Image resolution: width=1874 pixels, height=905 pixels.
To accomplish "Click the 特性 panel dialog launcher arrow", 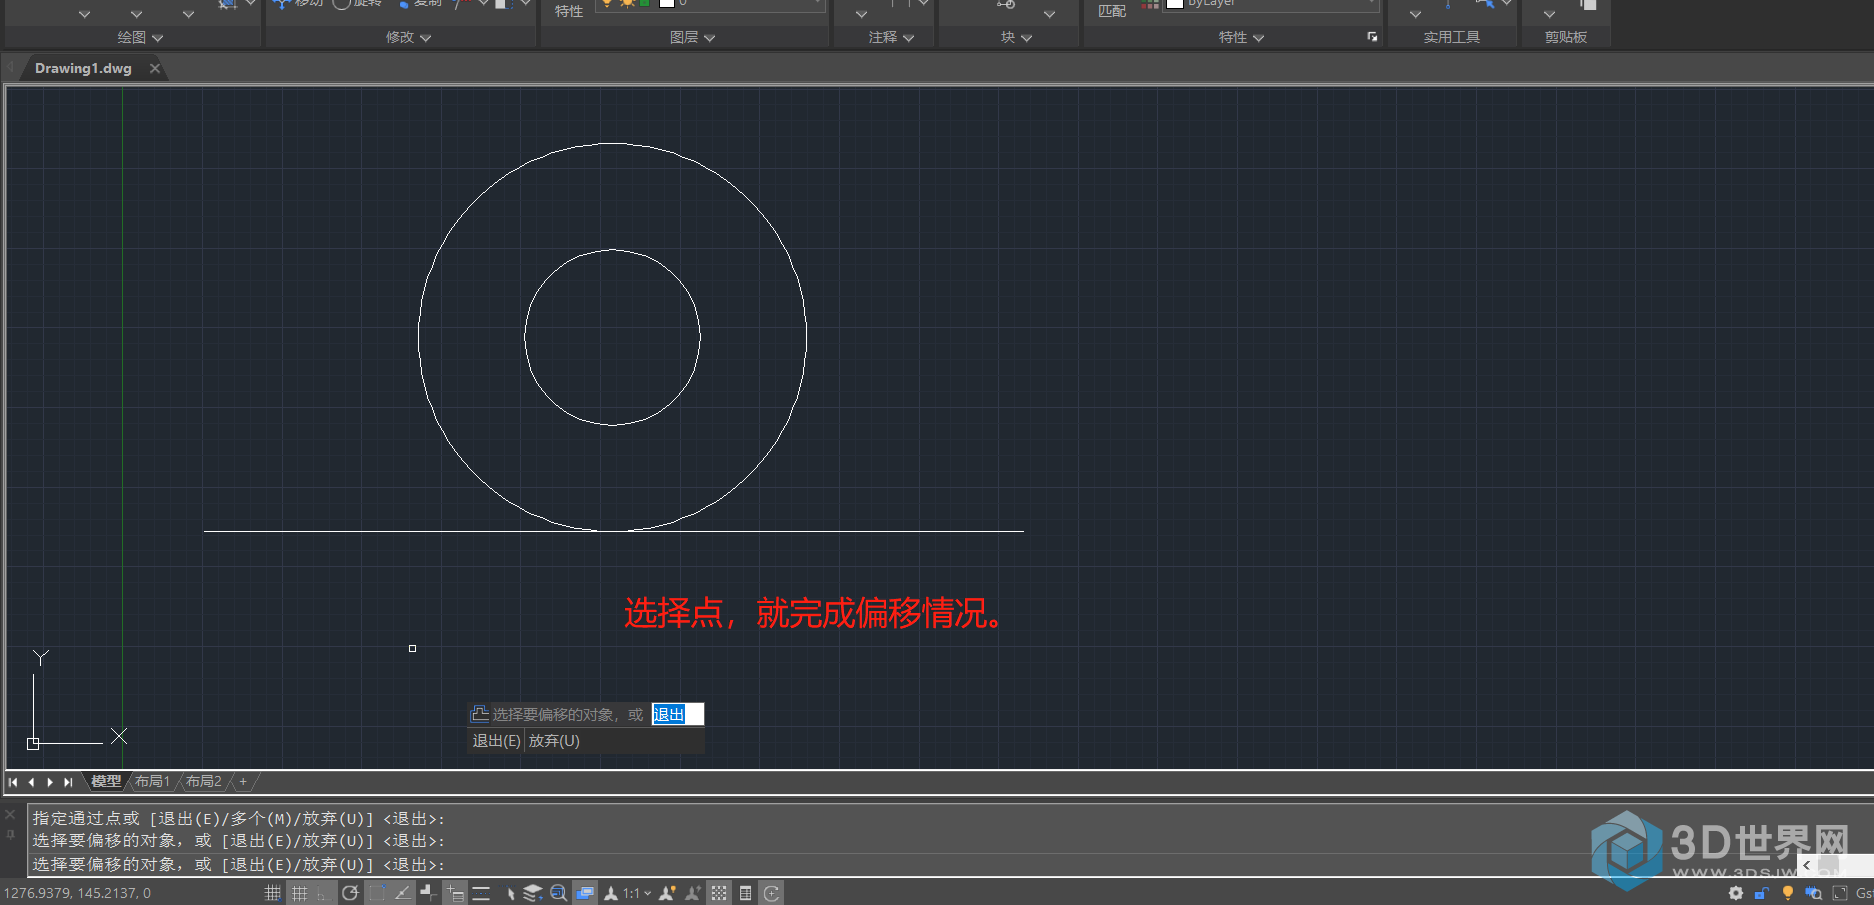I will pyautogui.click(x=1372, y=37).
